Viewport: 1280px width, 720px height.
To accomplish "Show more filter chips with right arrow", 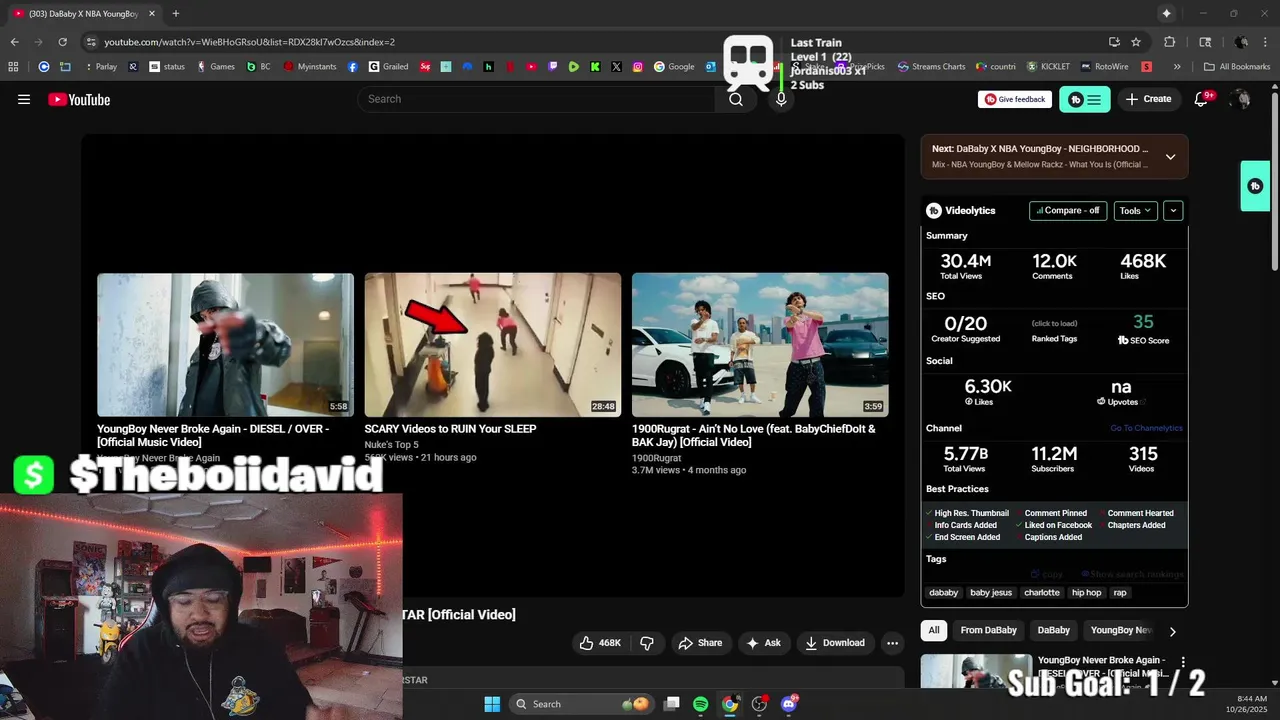I will point(1172,631).
